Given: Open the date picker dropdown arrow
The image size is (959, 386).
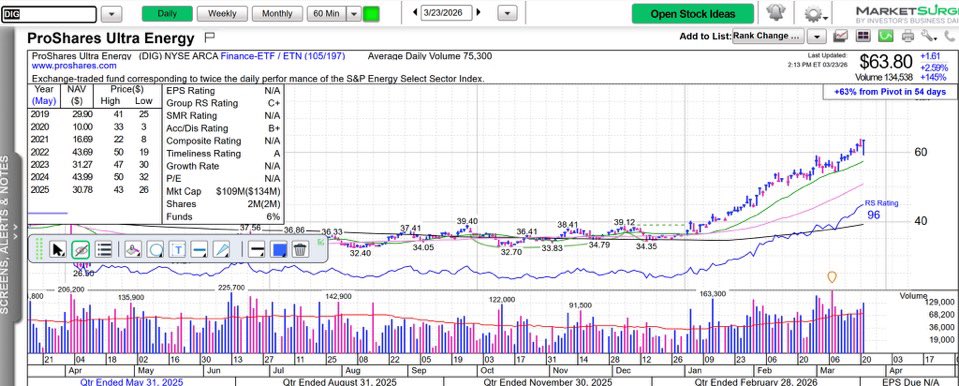Looking at the screenshot, I should [x=507, y=13].
